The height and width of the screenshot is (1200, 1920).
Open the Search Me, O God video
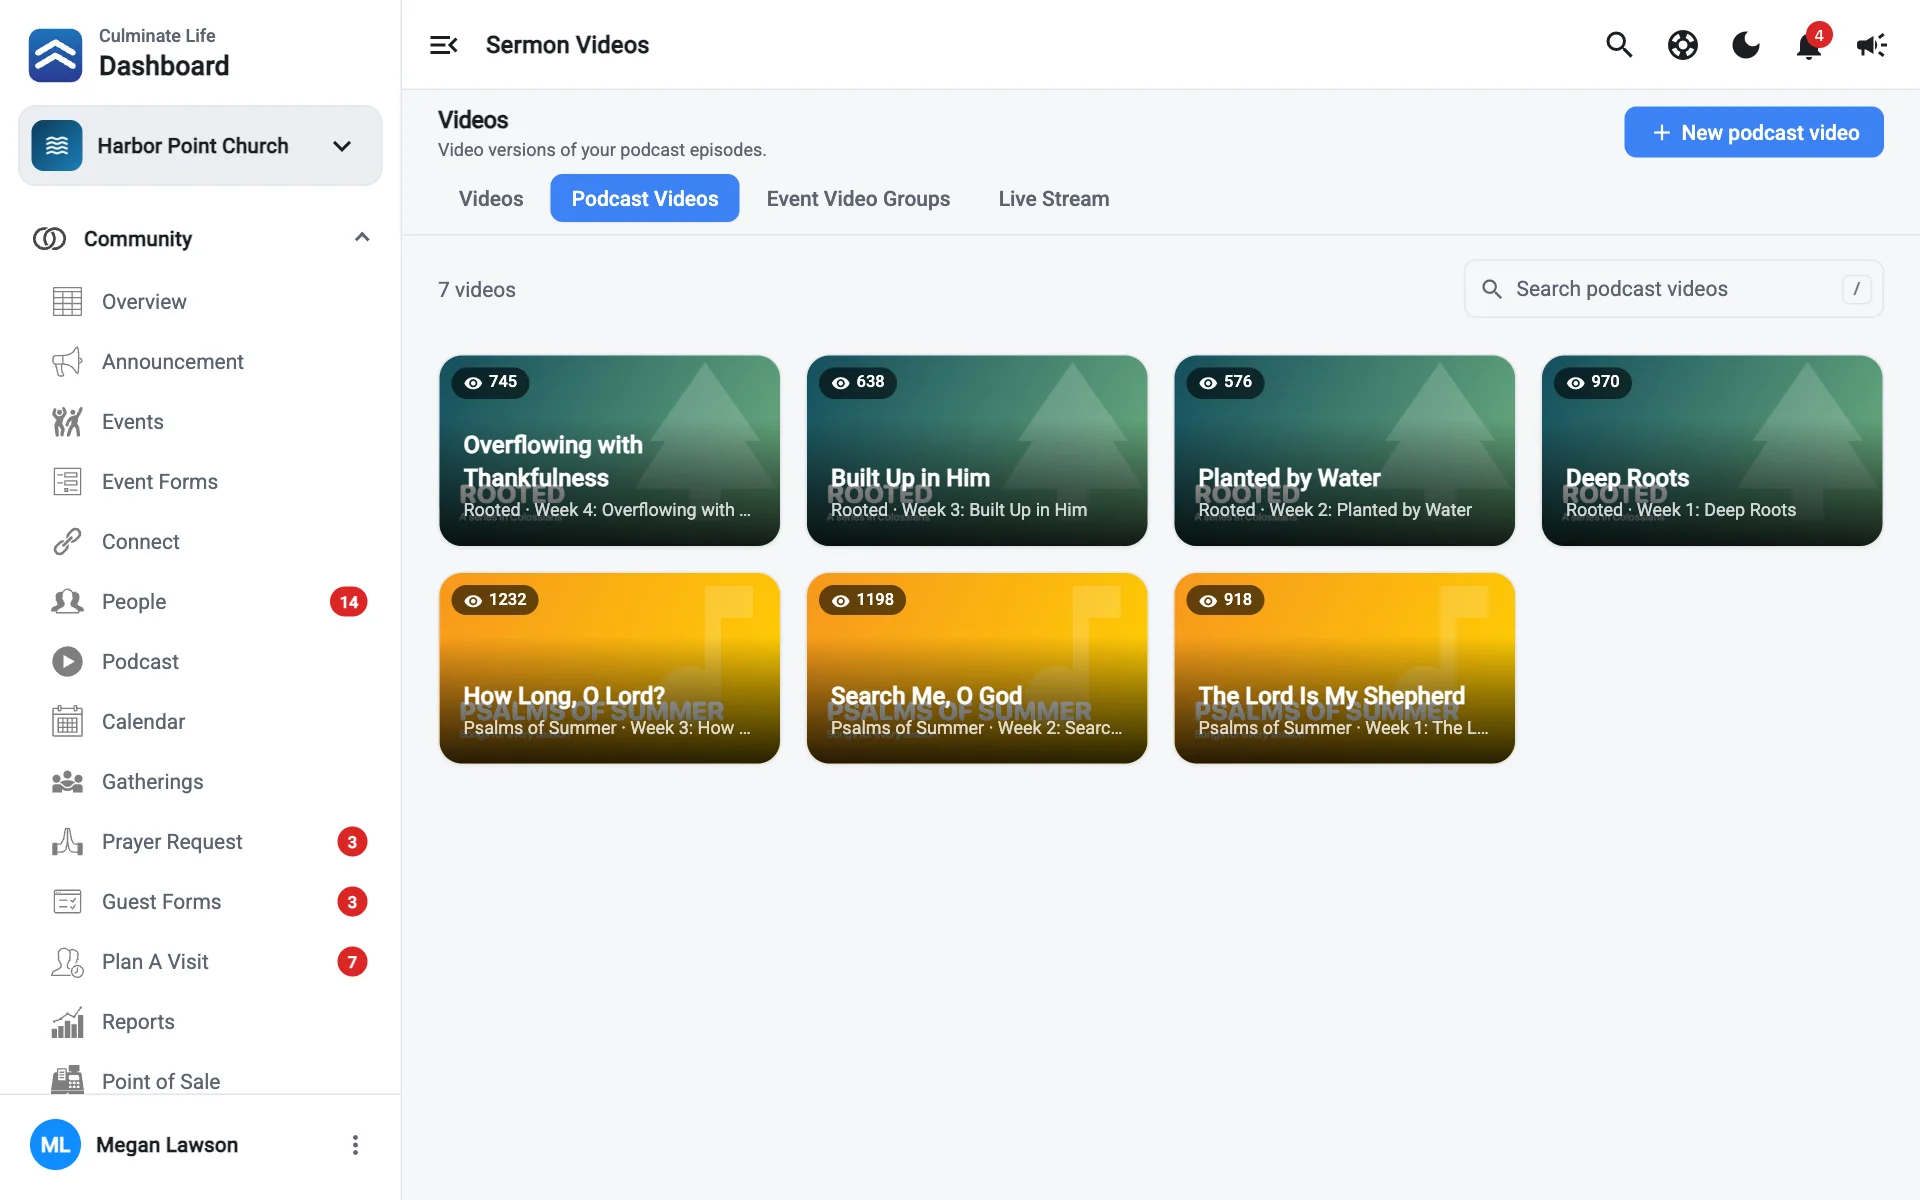point(977,668)
